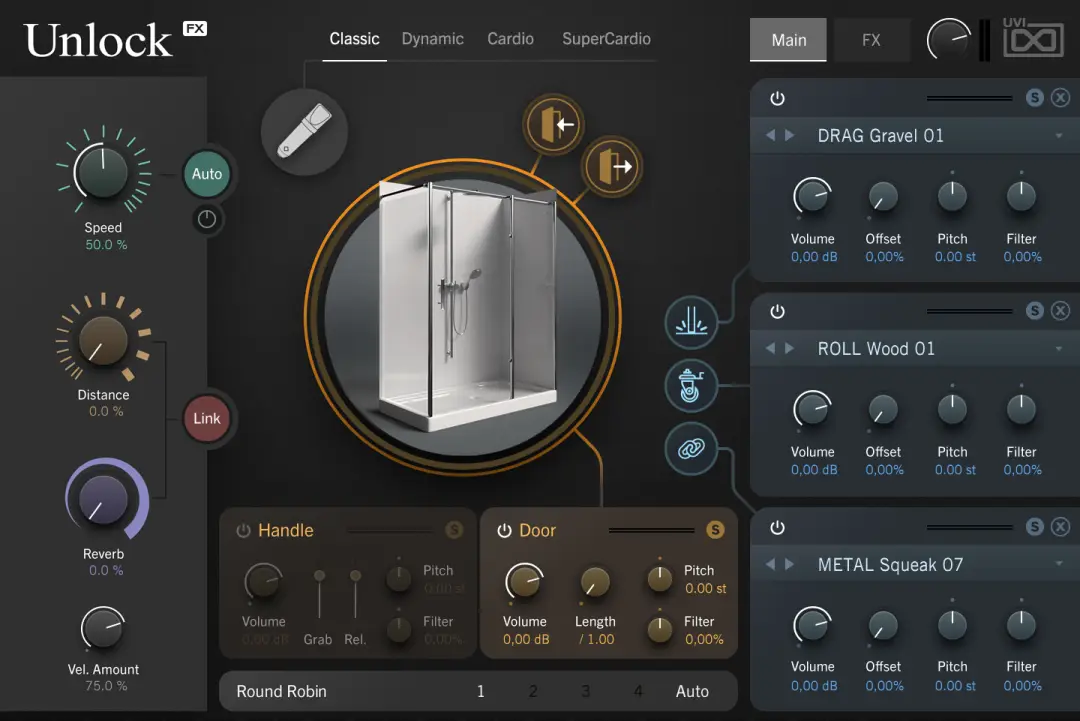
Task: Click the Auto button beside the Speed knob
Action: tap(206, 173)
